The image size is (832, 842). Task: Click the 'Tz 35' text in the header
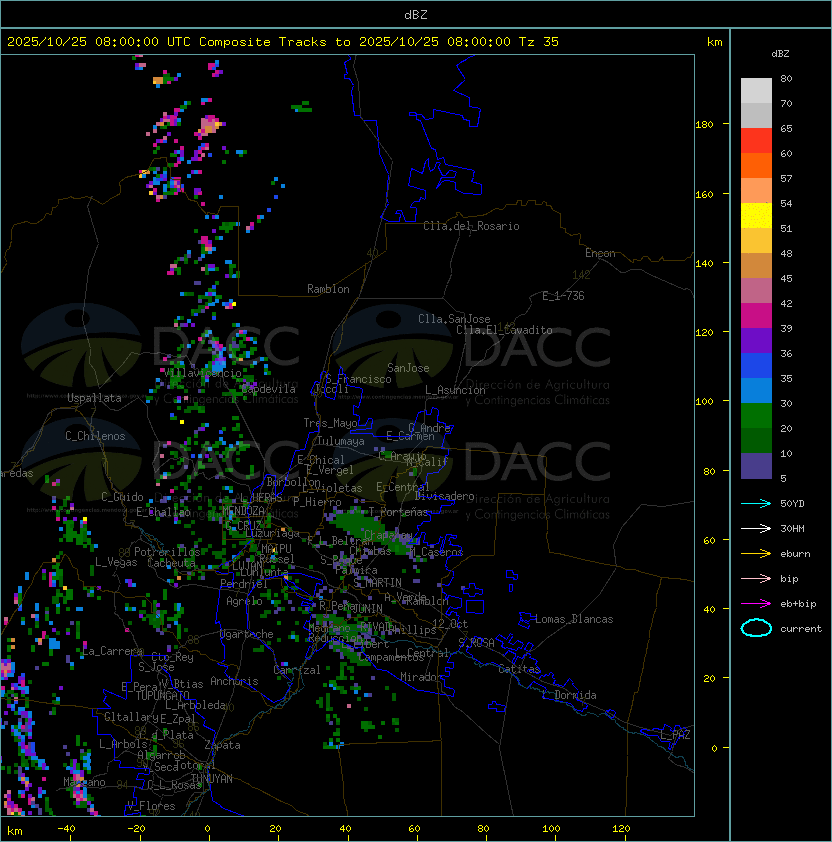(x=539, y=42)
